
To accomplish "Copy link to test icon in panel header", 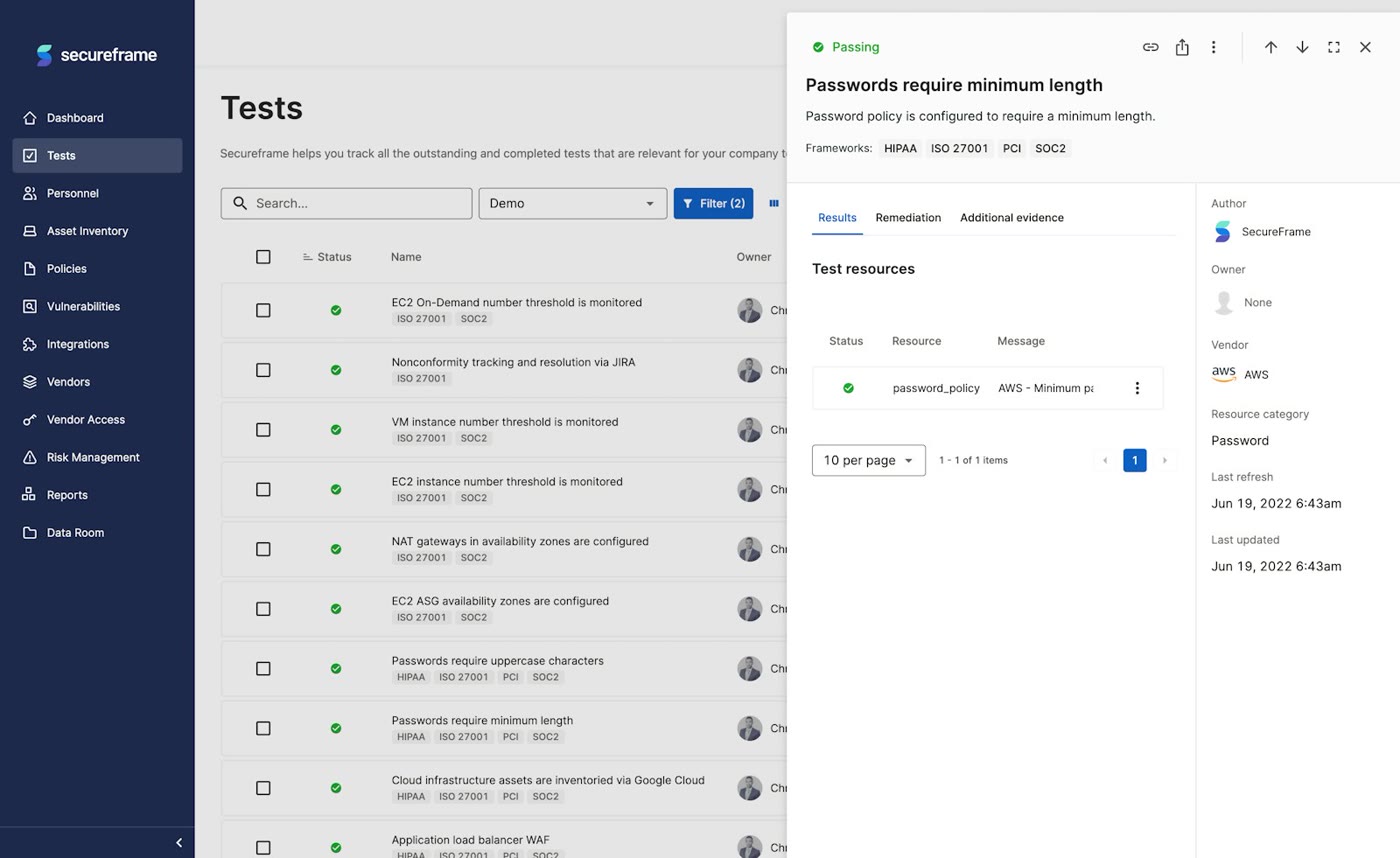I will (1150, 47).
